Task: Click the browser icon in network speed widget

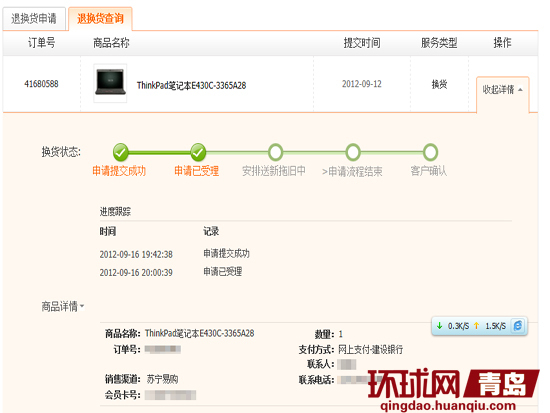Action: coord(518,326)
